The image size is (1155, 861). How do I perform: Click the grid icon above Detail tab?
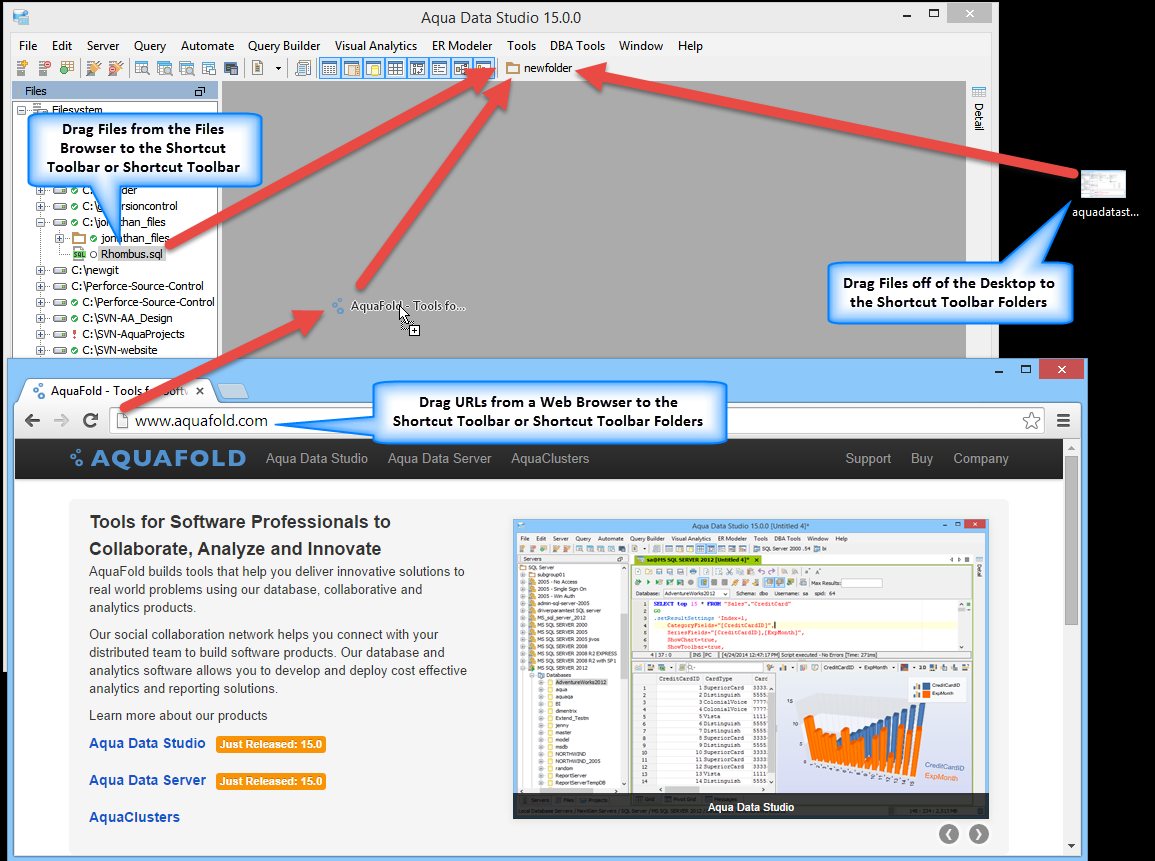tap(978, 92)
